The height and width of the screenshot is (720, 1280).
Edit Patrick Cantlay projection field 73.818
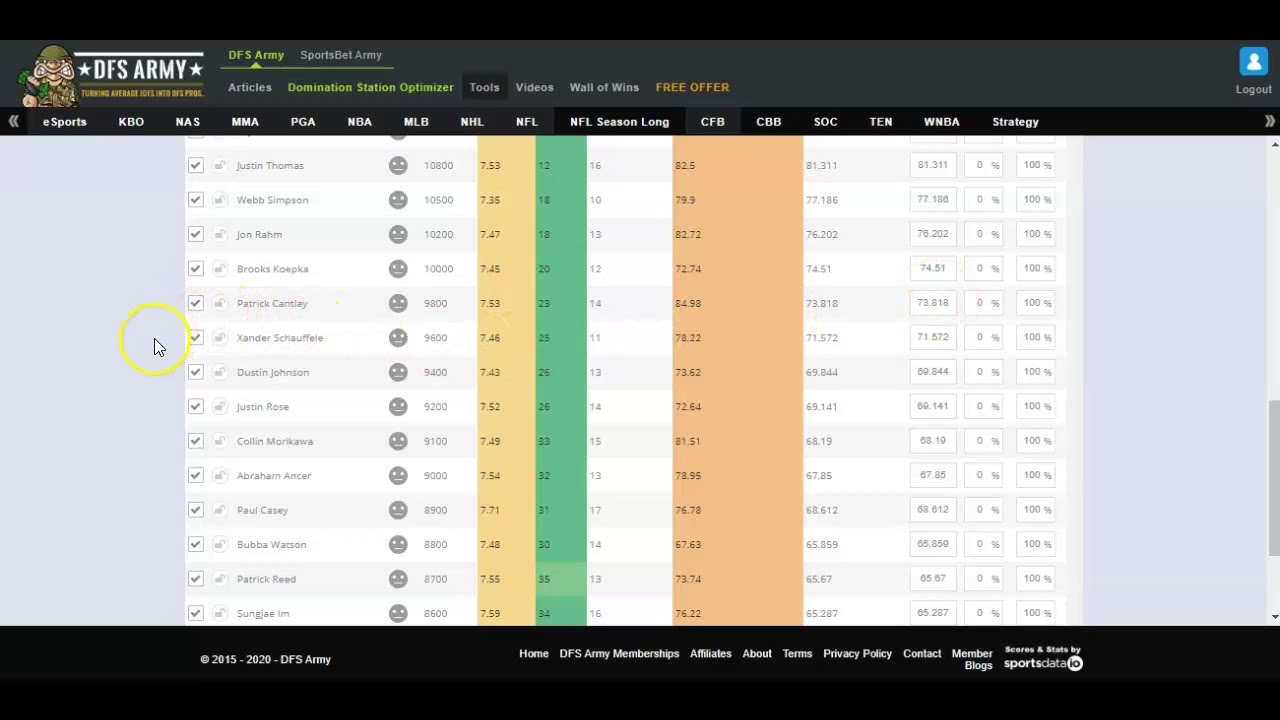click(x=933, y=303)
